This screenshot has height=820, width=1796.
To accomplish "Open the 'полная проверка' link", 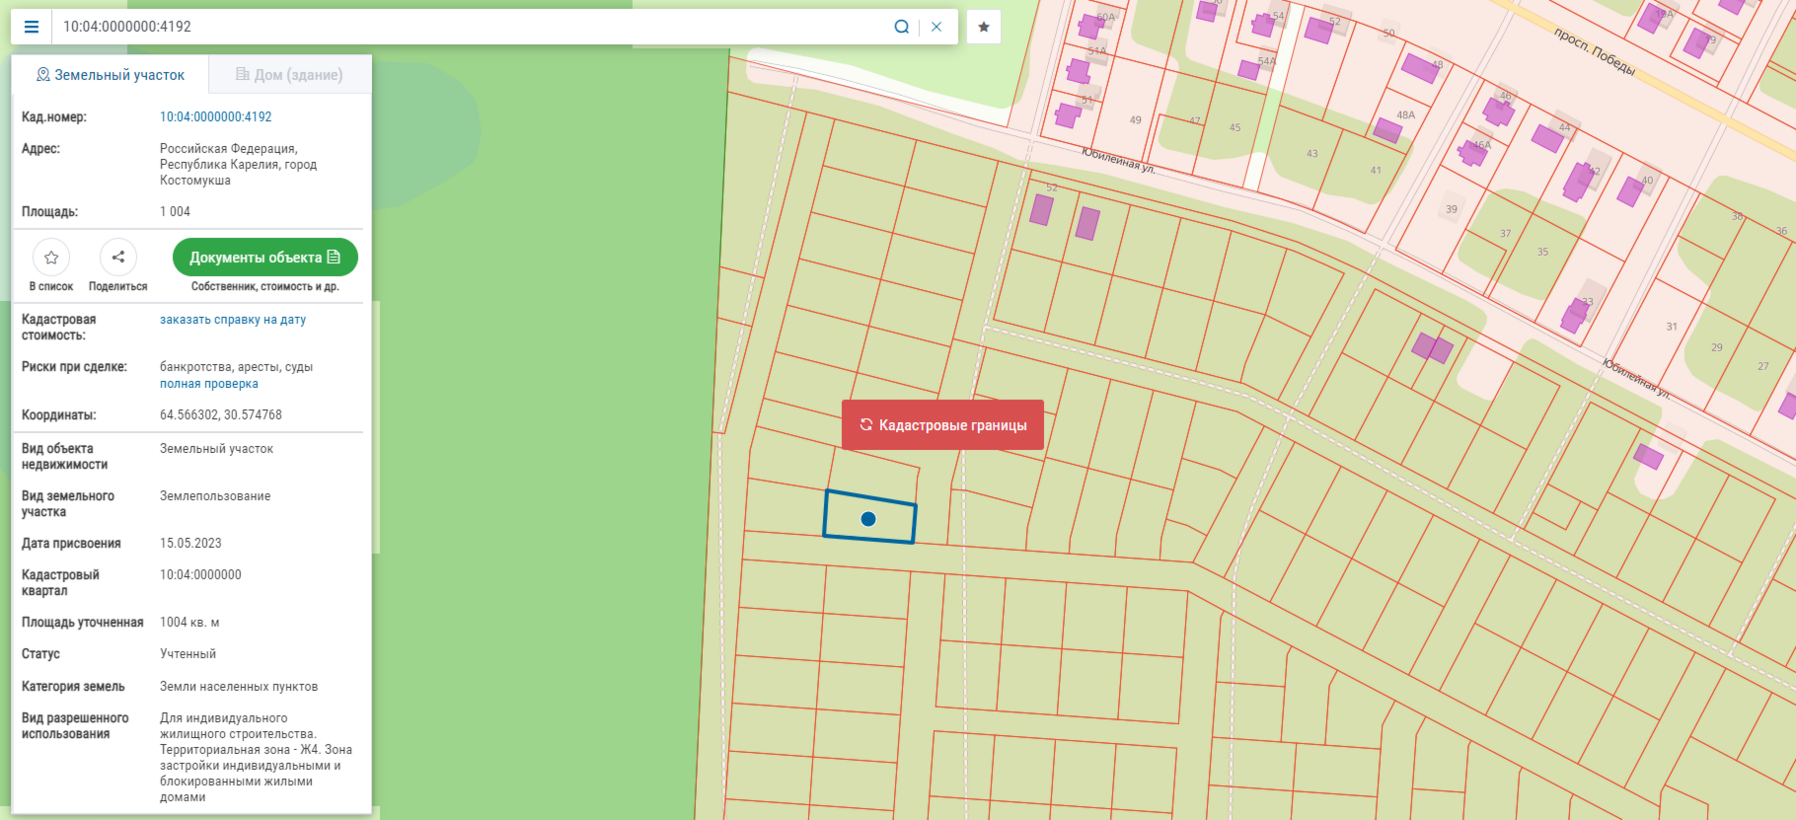I will click(209, 384).
